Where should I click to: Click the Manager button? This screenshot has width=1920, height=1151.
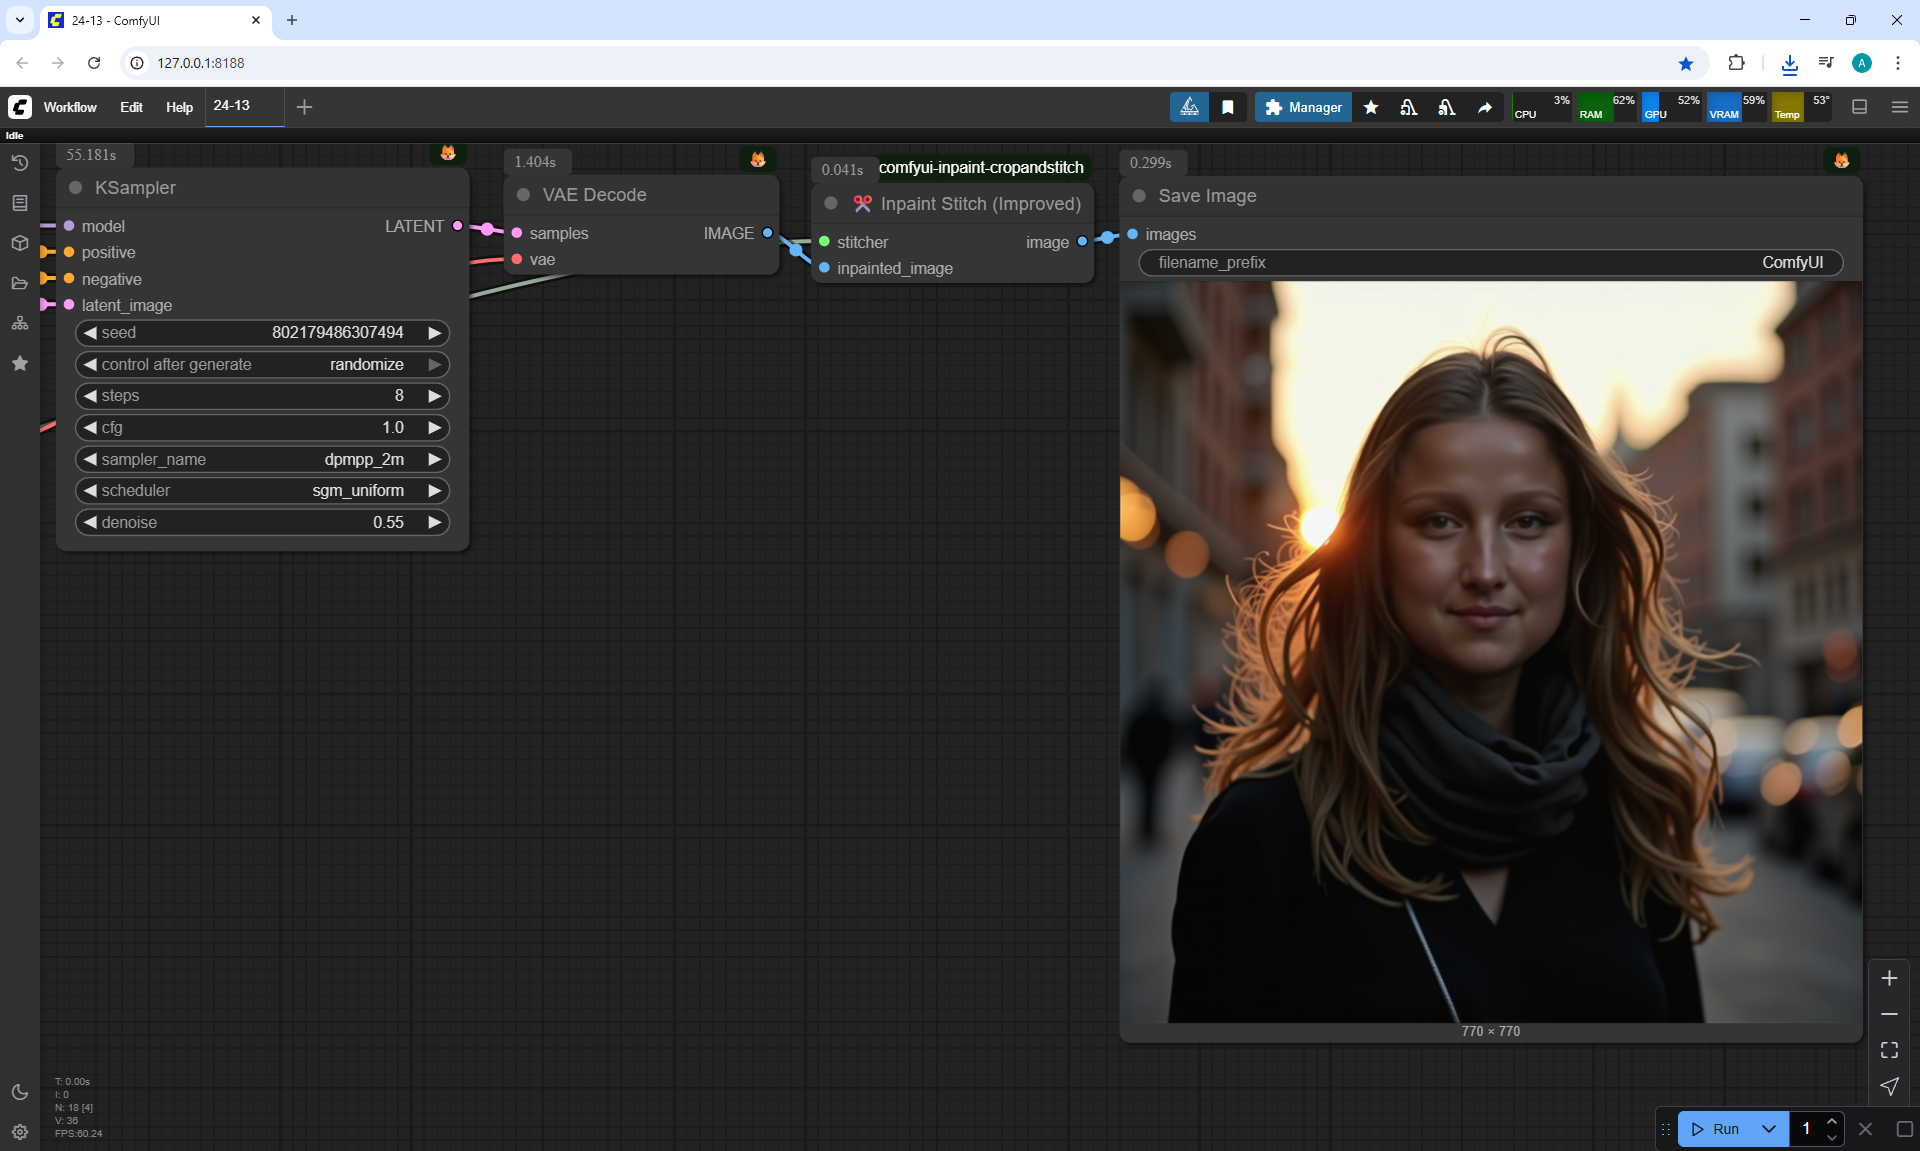(x=1303, y=107)
